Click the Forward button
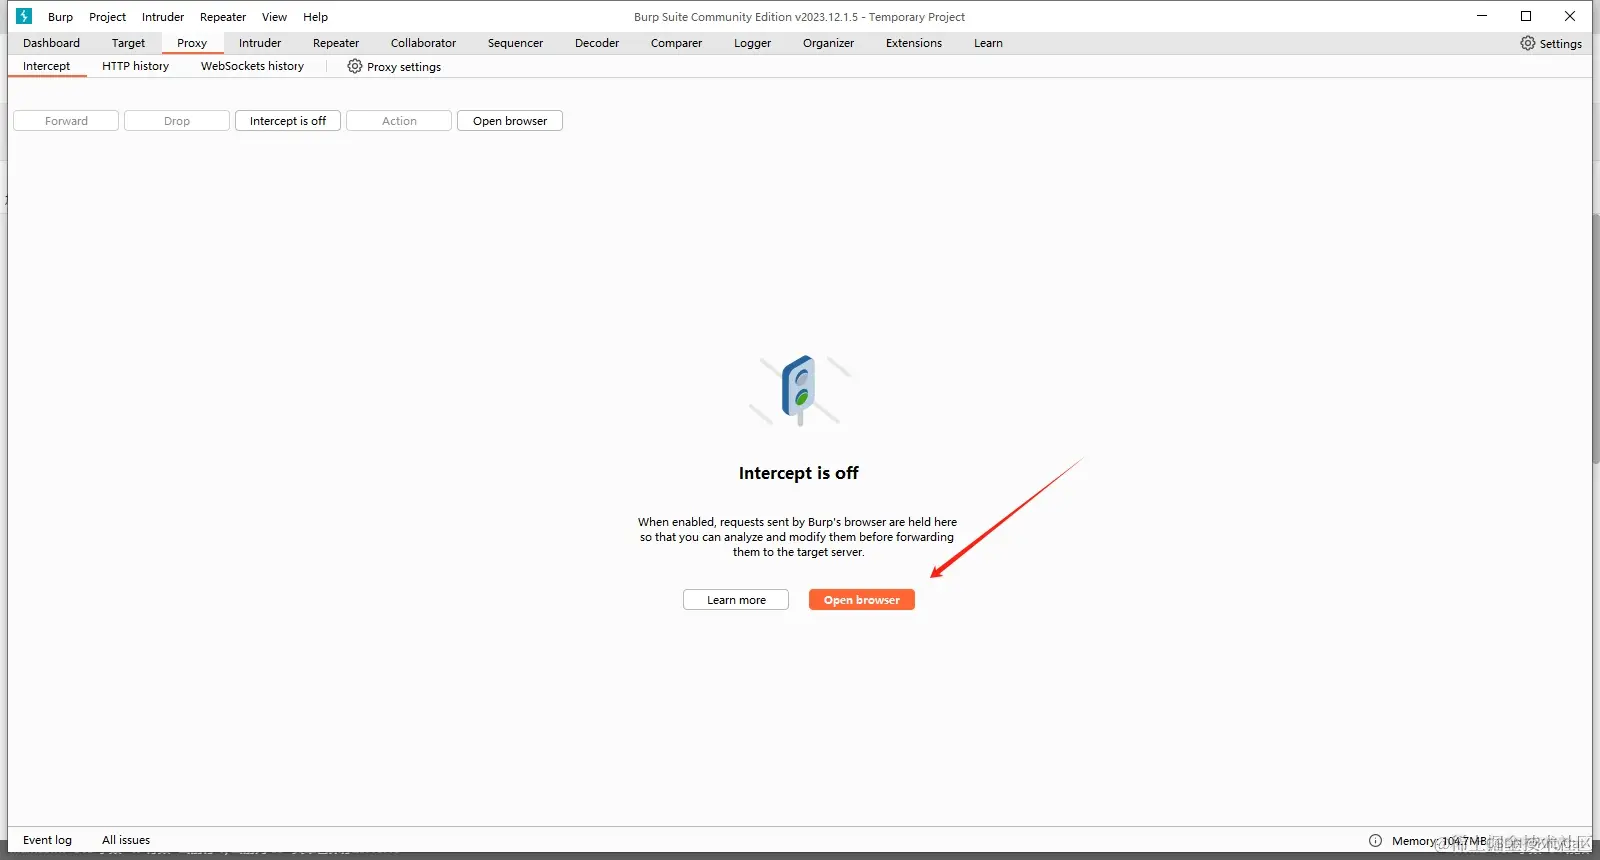 (x=66, y=121)
